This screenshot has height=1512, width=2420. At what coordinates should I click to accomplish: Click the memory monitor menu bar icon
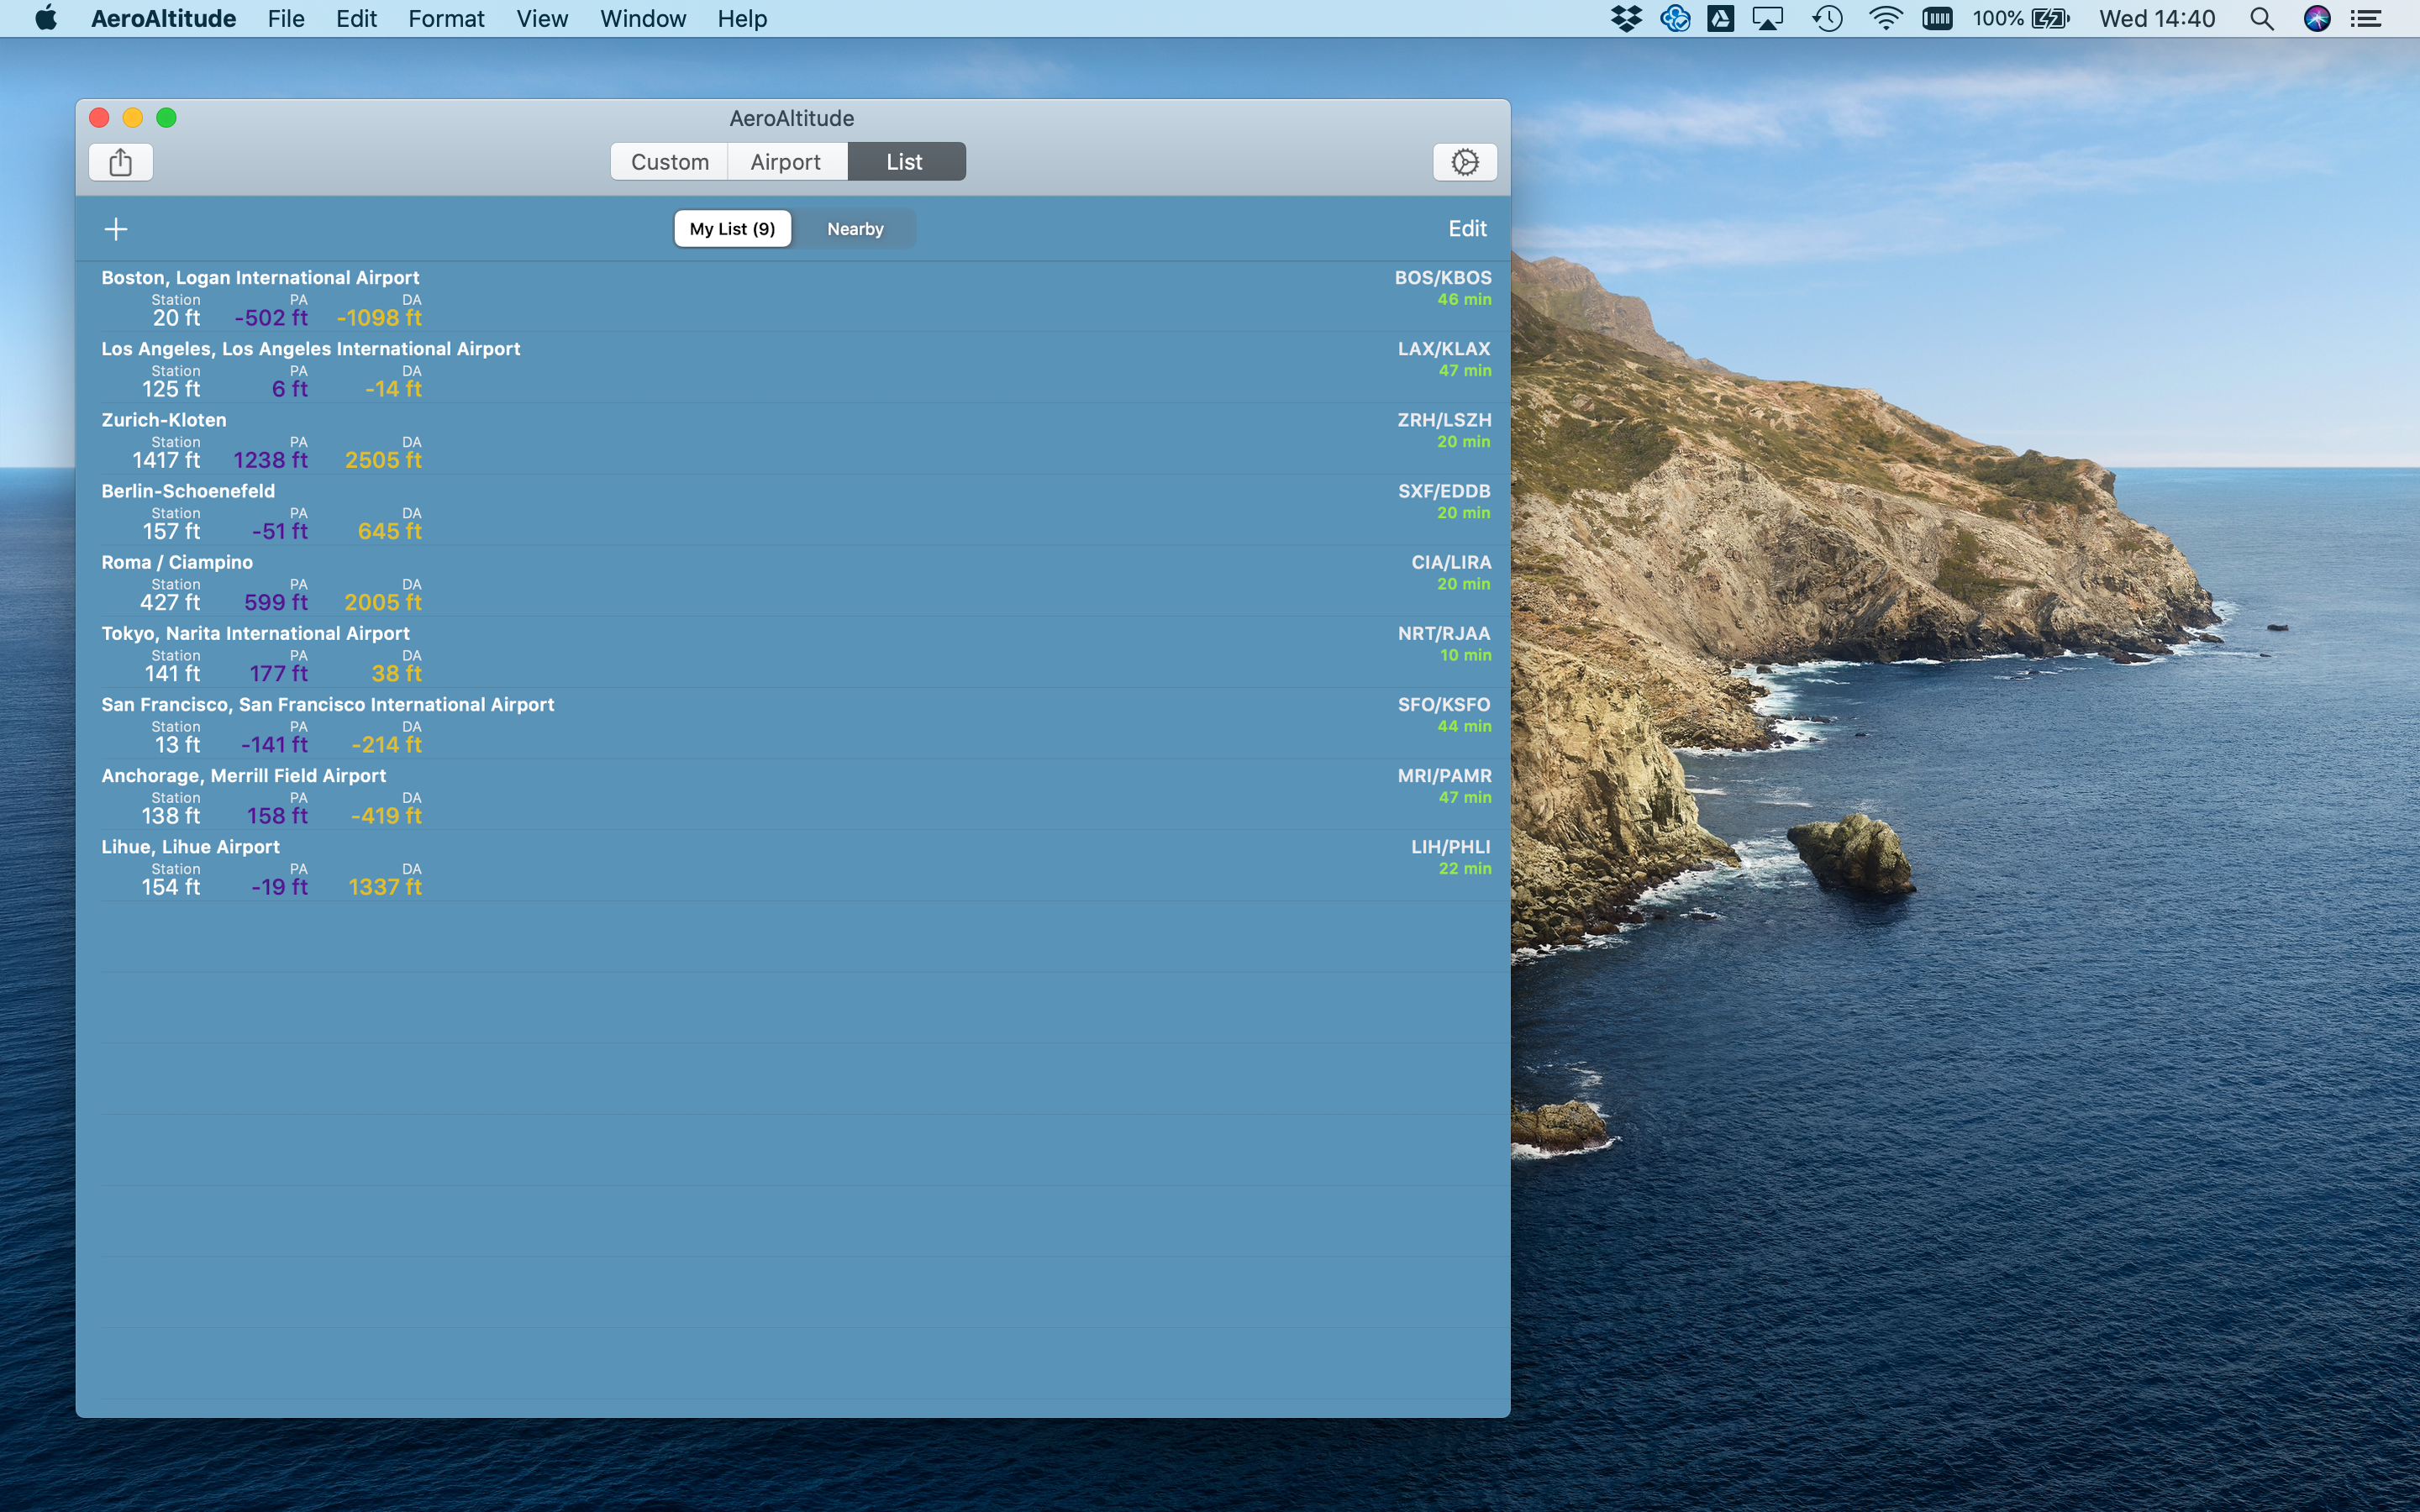[1937, 18]
